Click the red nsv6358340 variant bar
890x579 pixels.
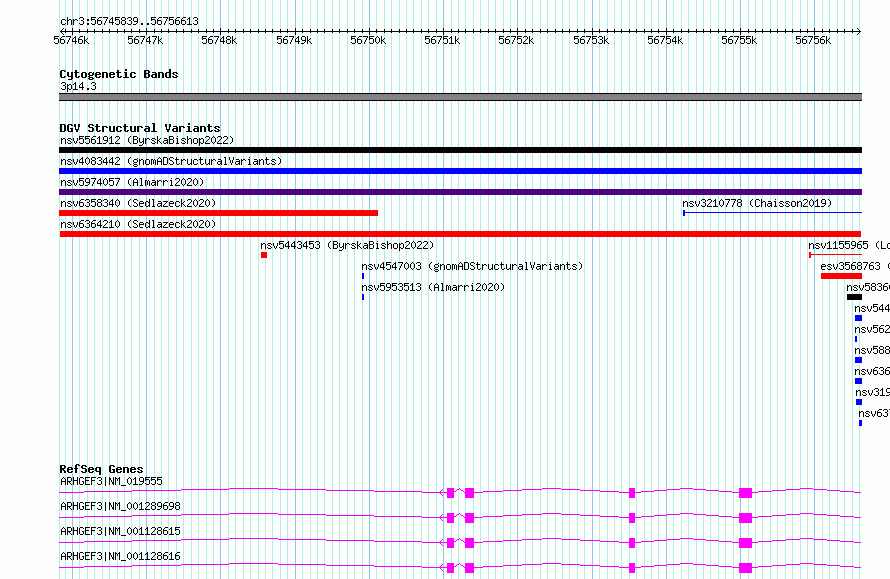coord(219,213)
